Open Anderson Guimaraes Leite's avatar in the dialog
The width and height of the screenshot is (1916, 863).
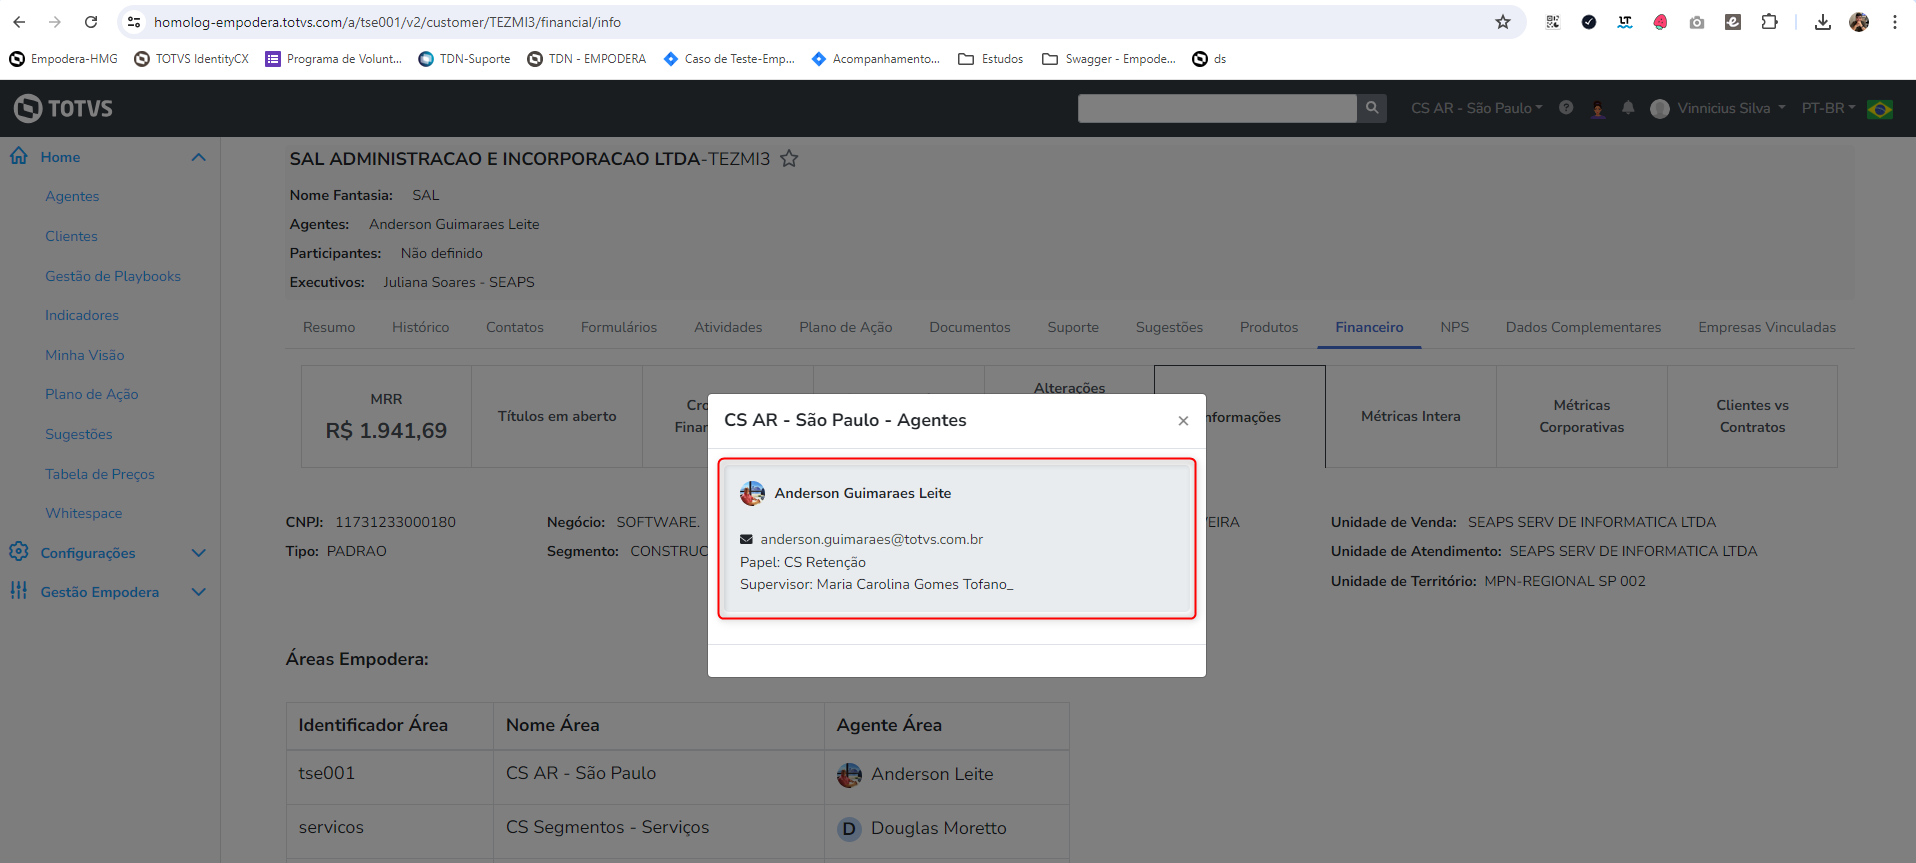pos(752,493)
